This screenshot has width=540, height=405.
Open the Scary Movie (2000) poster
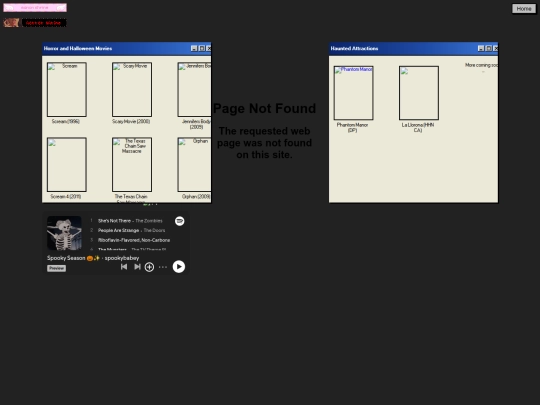pos(132,90)
